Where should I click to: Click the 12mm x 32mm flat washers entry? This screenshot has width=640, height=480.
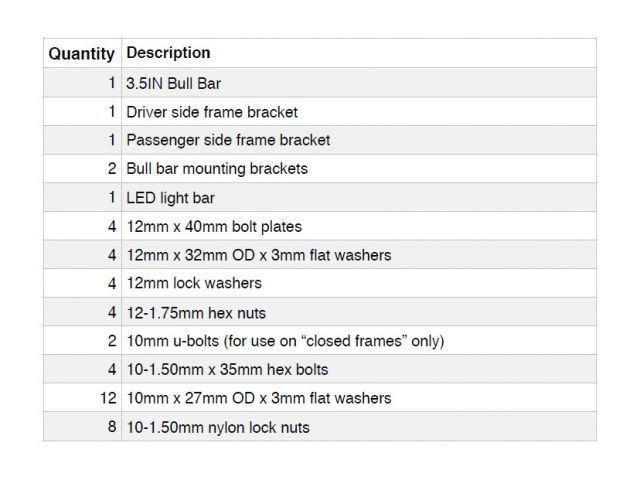tap(258, 255)
